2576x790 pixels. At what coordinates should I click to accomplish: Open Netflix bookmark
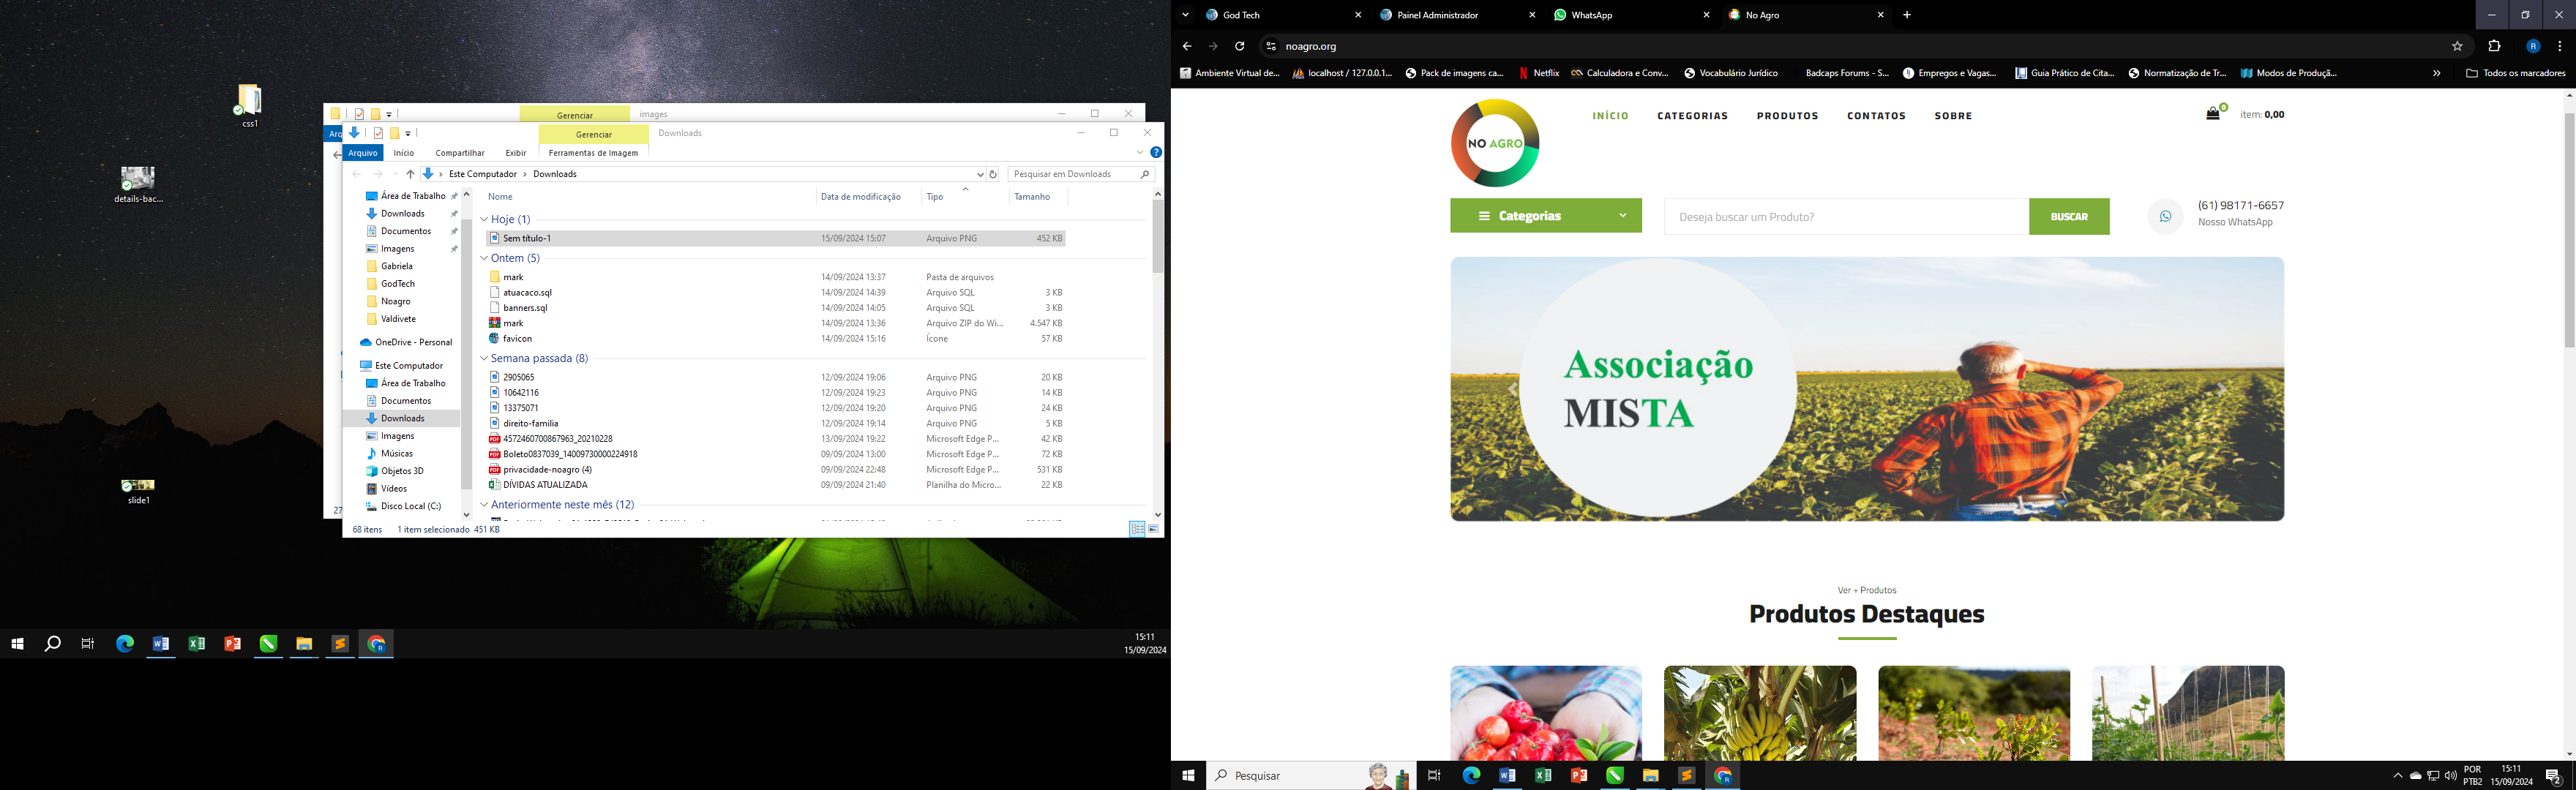pyautogui.click(x=1539, y=73)
